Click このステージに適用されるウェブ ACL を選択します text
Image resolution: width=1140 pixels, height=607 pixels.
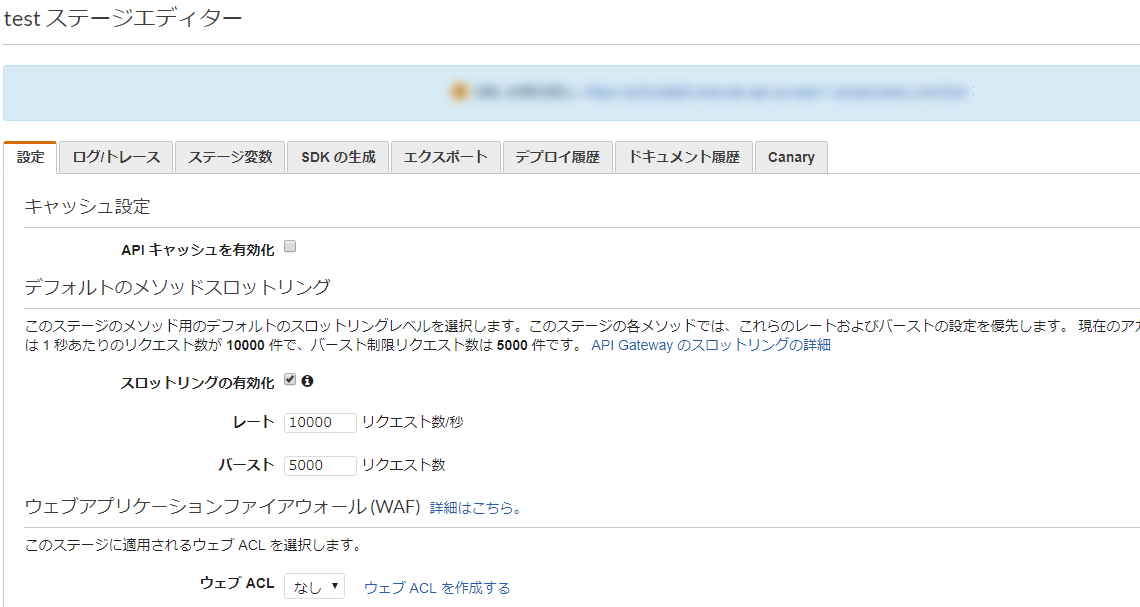193,545
